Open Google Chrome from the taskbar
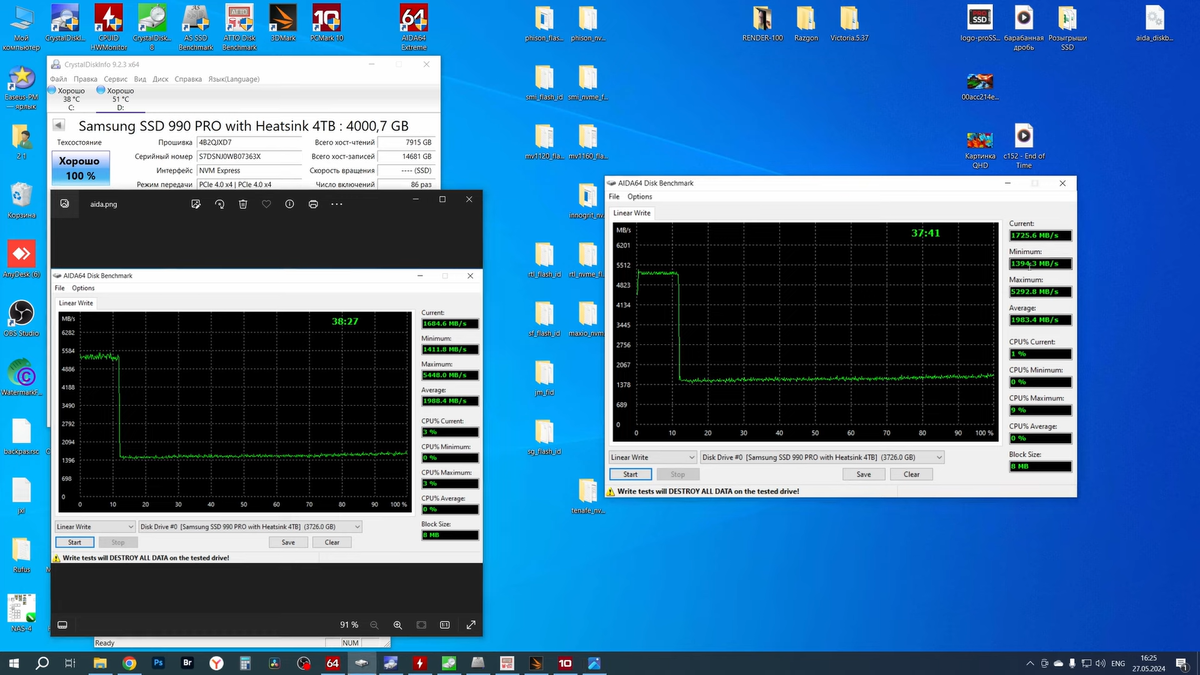The image size is (1200, 675). 129,663
